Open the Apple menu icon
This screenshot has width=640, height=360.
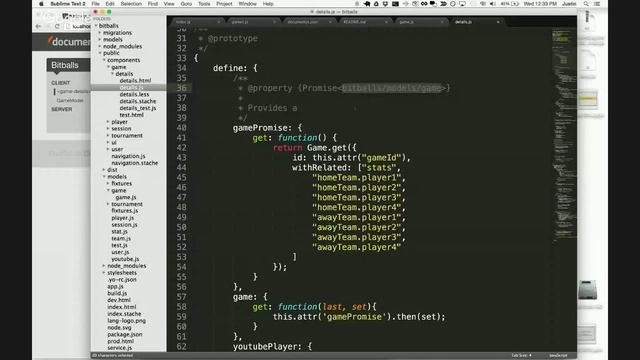(x=41, y=4)
